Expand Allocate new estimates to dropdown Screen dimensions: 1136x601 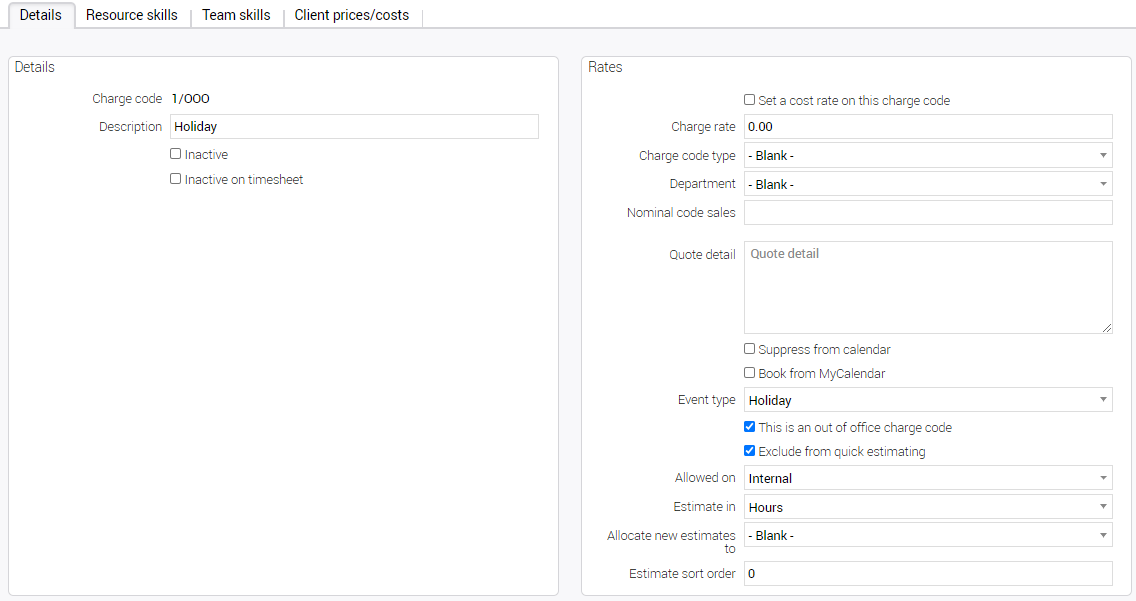[x=927, y=535]
